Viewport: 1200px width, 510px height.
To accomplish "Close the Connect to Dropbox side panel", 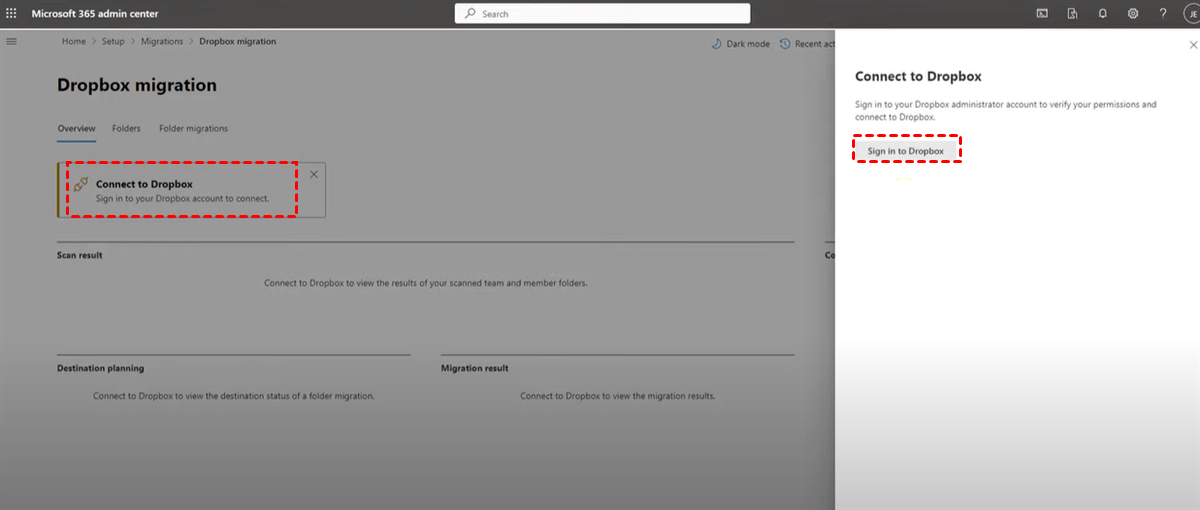I will 1192,45.
